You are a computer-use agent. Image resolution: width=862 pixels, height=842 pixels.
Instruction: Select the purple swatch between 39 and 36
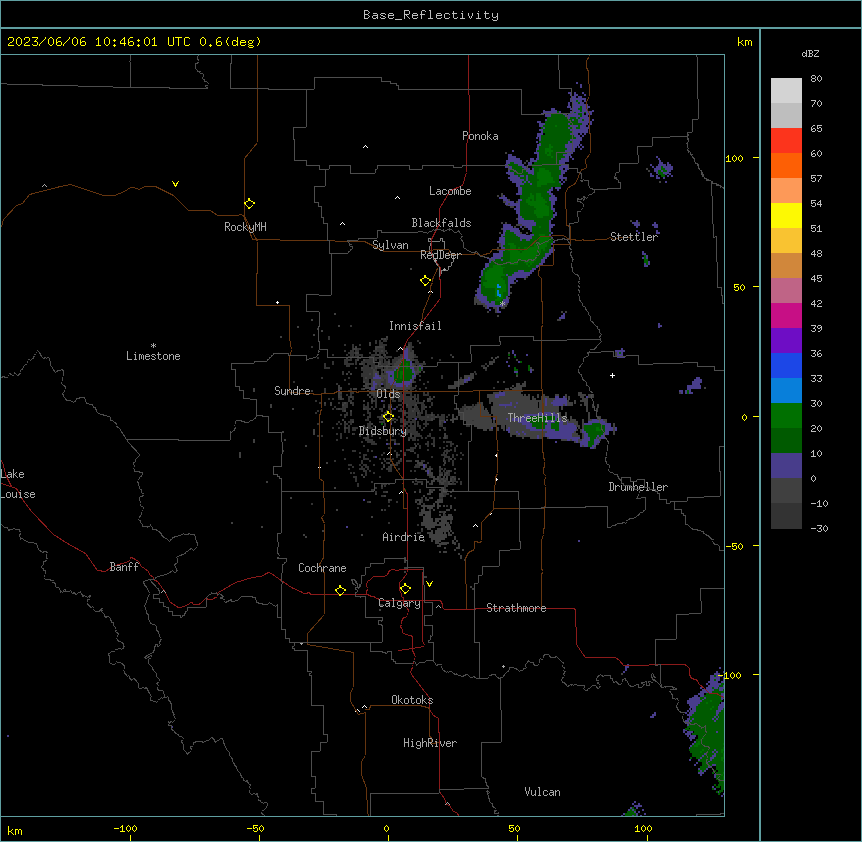coord(786,340)
